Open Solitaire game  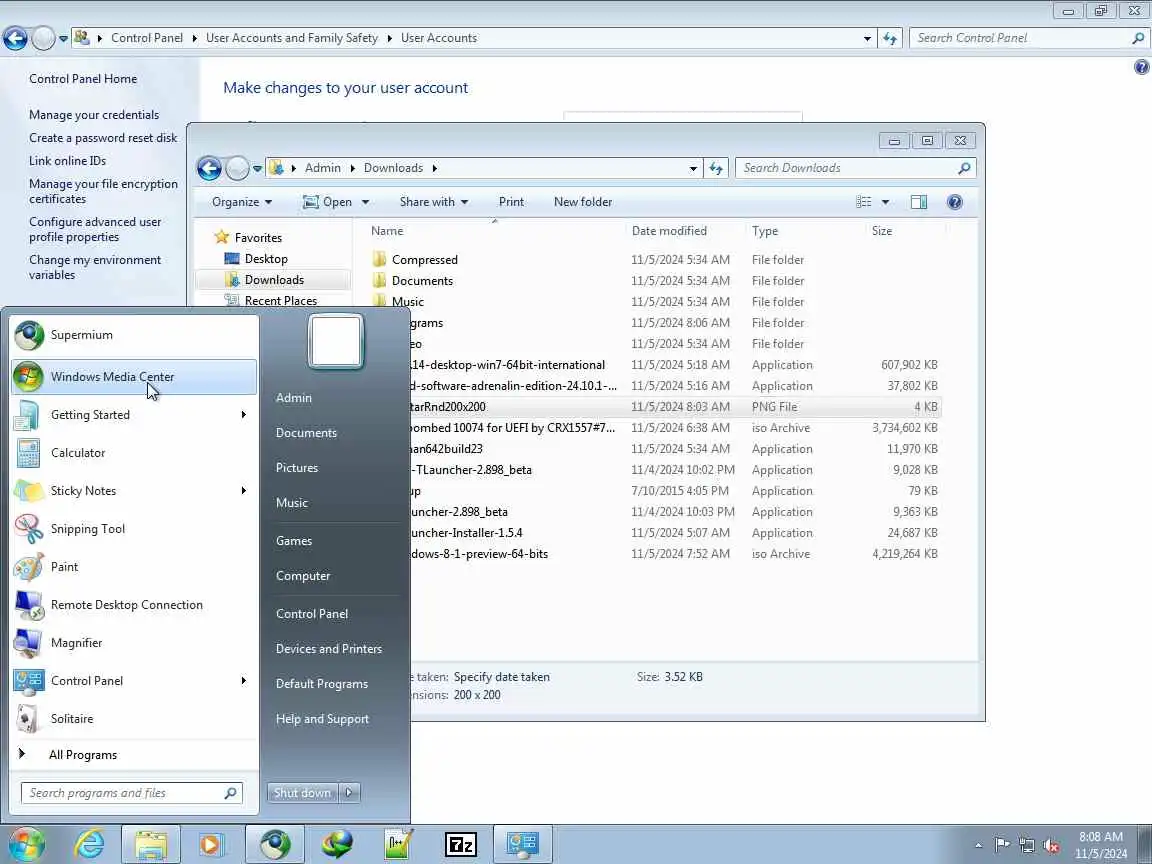pyautogui.click(x=134, y=719)
